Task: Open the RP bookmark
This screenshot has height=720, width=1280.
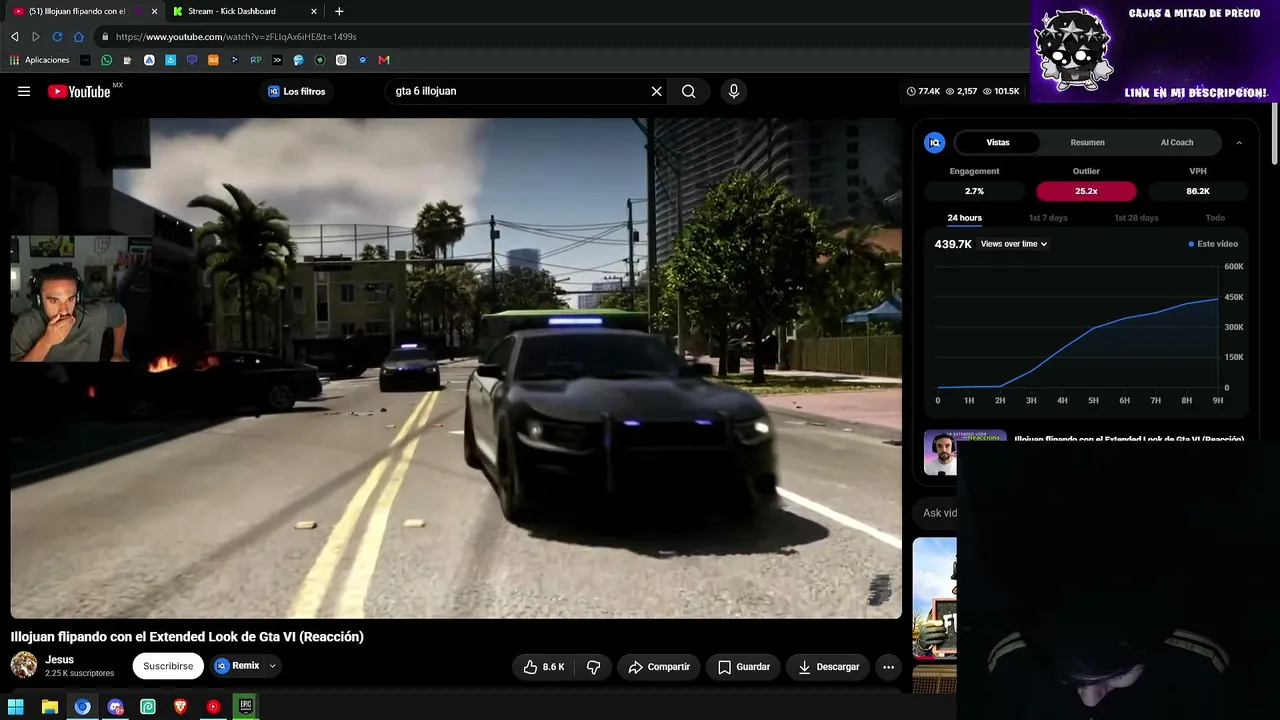Action: click(x=256, y=60)
